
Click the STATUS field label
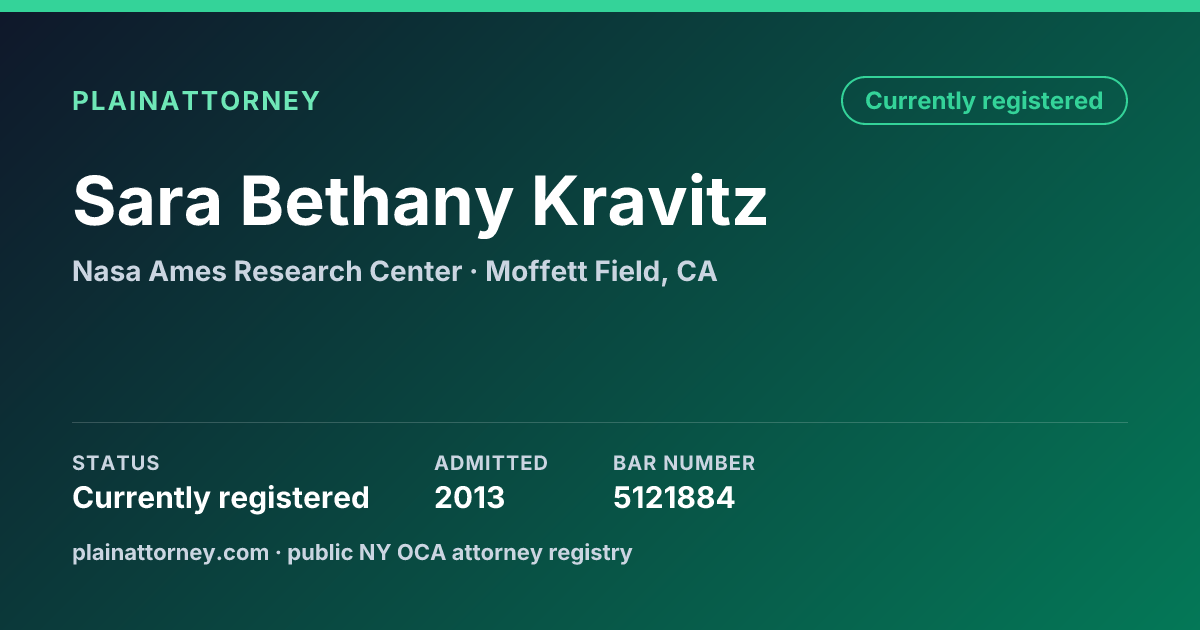tap(116, 463)
